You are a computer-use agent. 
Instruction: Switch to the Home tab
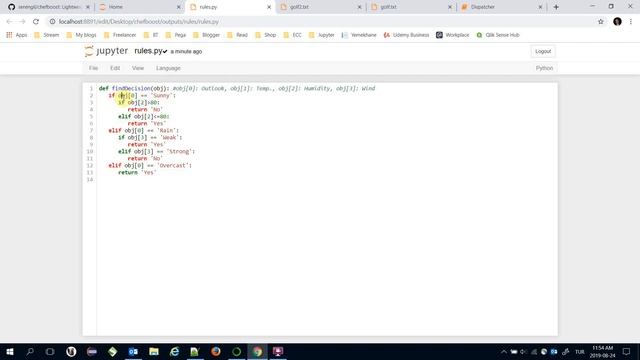point(139,7)
